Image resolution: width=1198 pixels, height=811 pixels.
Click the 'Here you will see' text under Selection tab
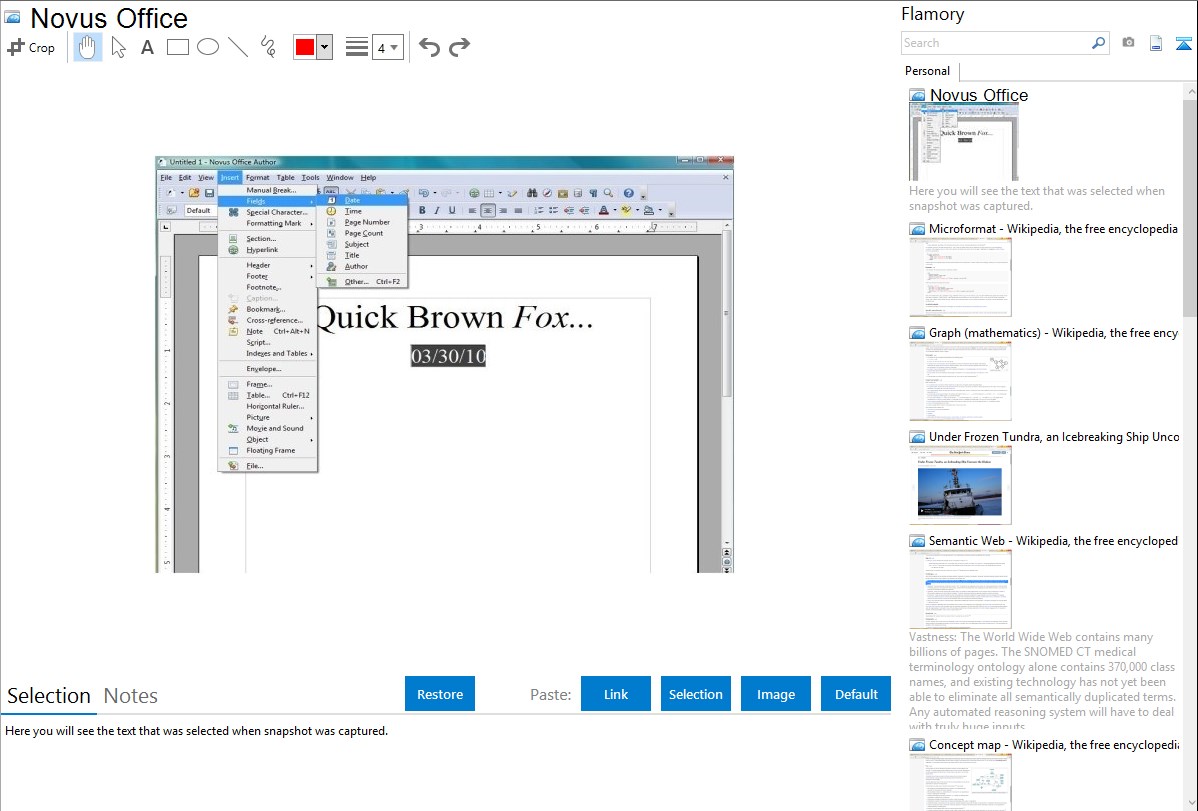(196, 732)
